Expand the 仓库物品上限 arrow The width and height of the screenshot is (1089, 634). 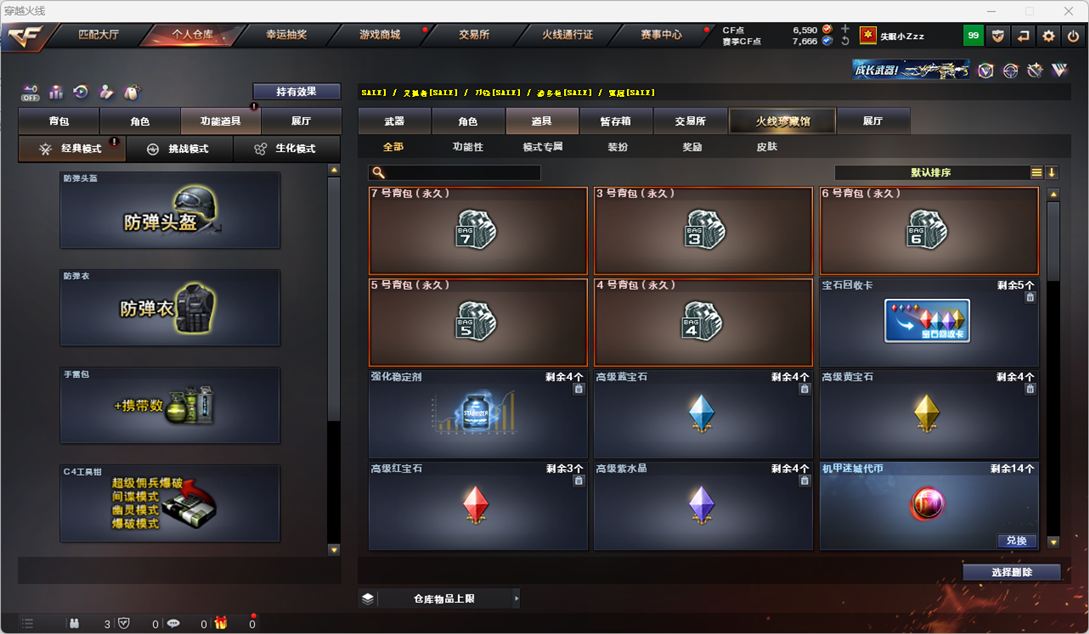click(x=516, y=598)
